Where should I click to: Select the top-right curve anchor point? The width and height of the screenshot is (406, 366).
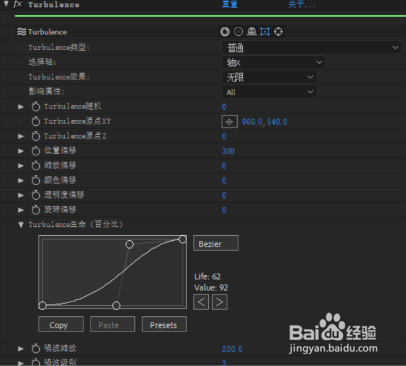[182, 239]
